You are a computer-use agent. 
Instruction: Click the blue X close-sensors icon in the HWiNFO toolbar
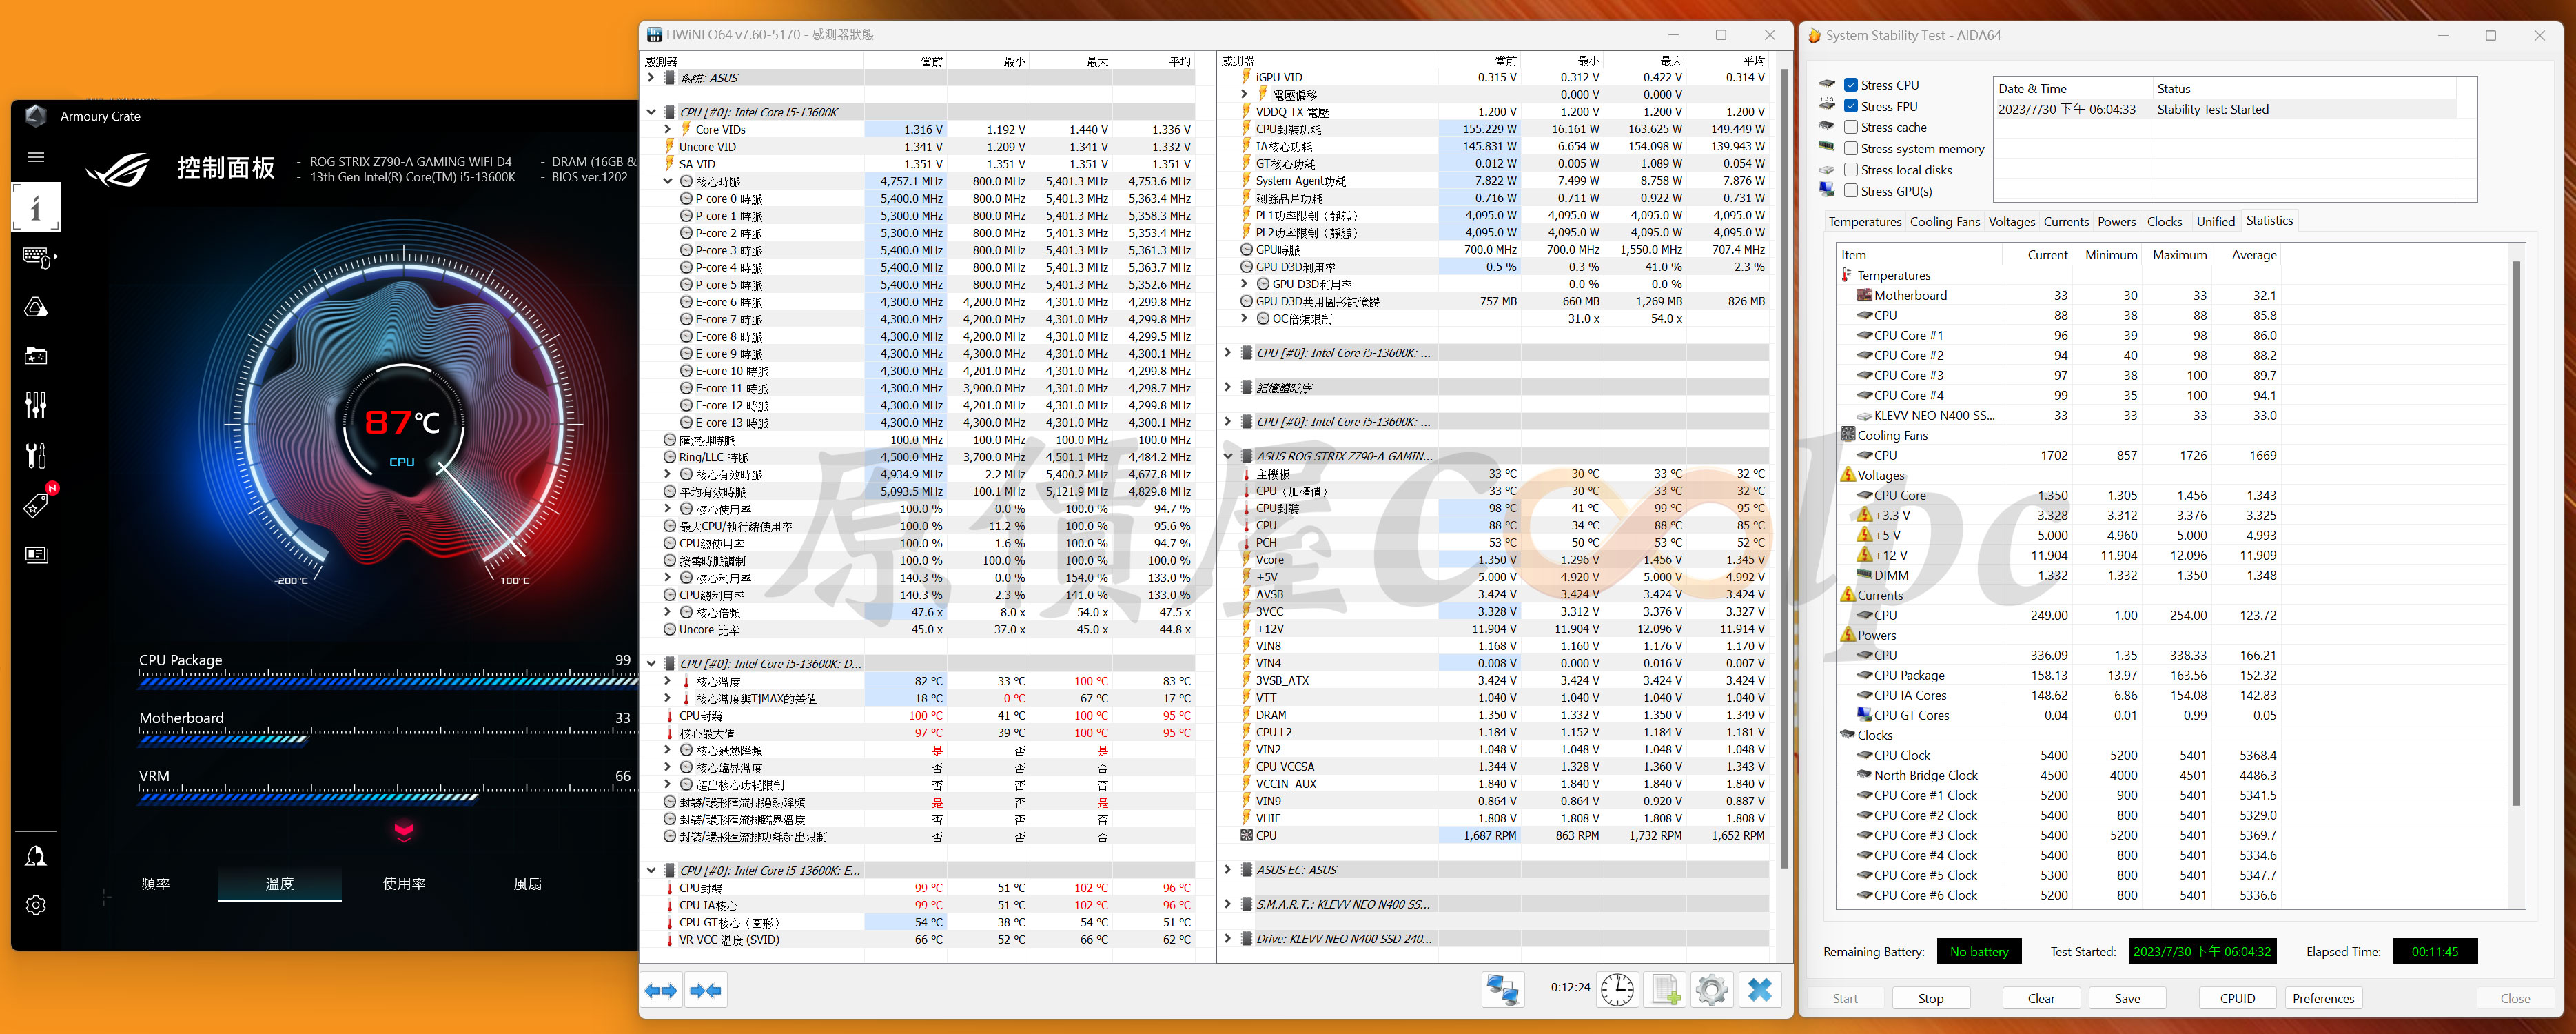1760,989
